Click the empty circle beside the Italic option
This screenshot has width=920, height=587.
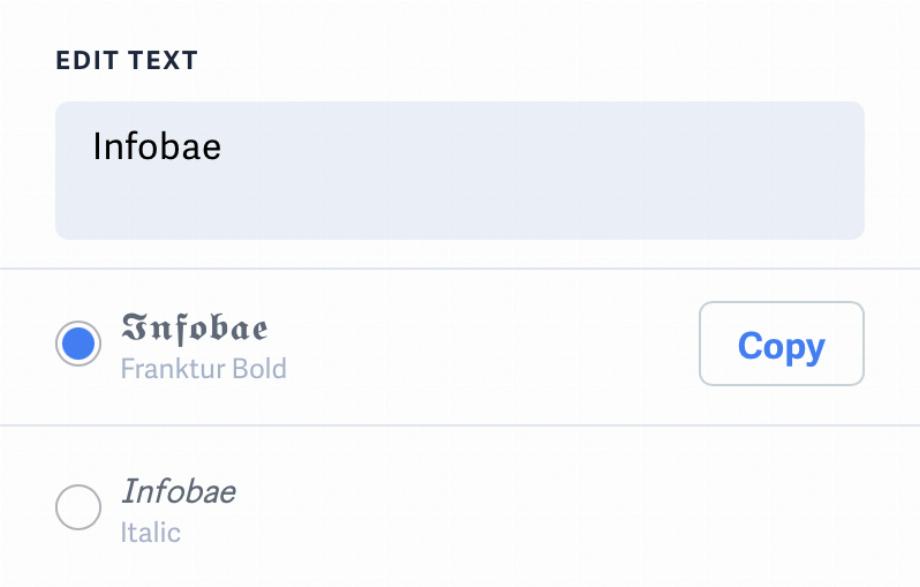tap(78, 507)
